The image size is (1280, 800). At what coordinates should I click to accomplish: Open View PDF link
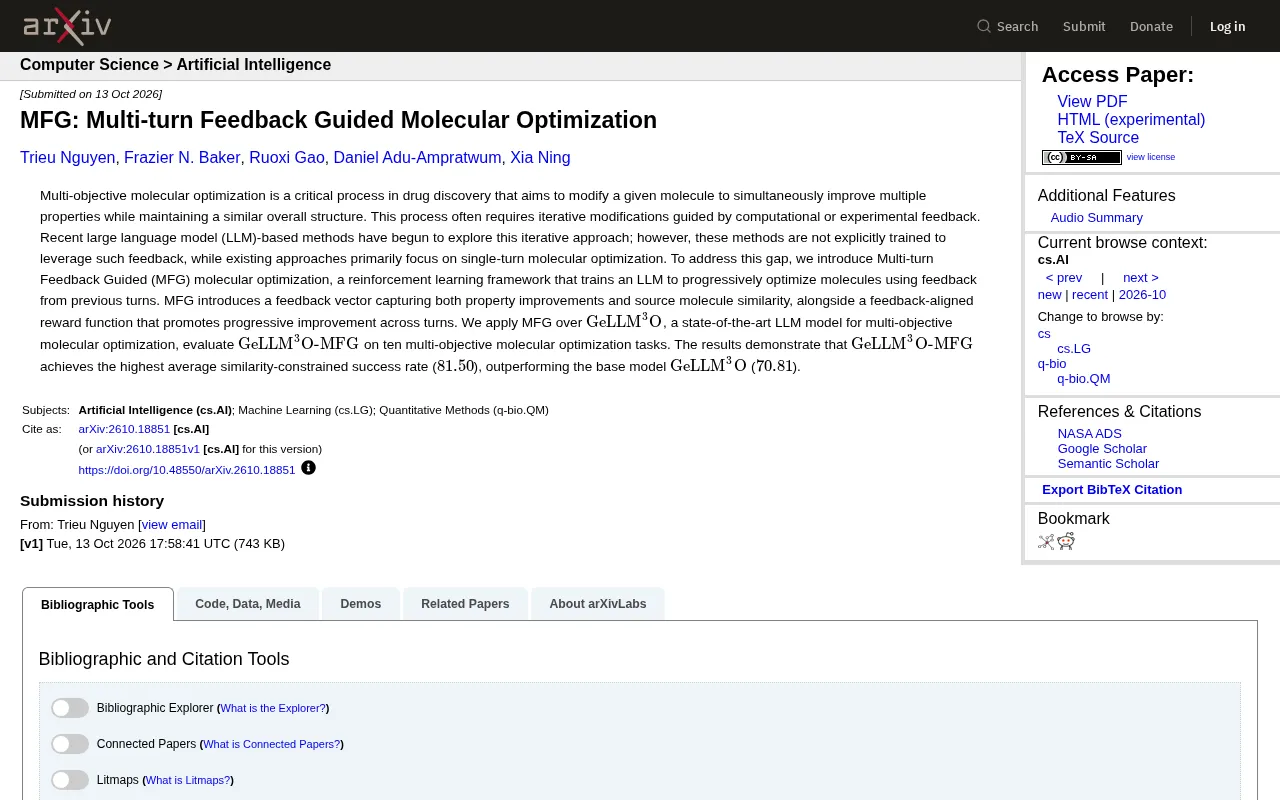(1092, 102)
